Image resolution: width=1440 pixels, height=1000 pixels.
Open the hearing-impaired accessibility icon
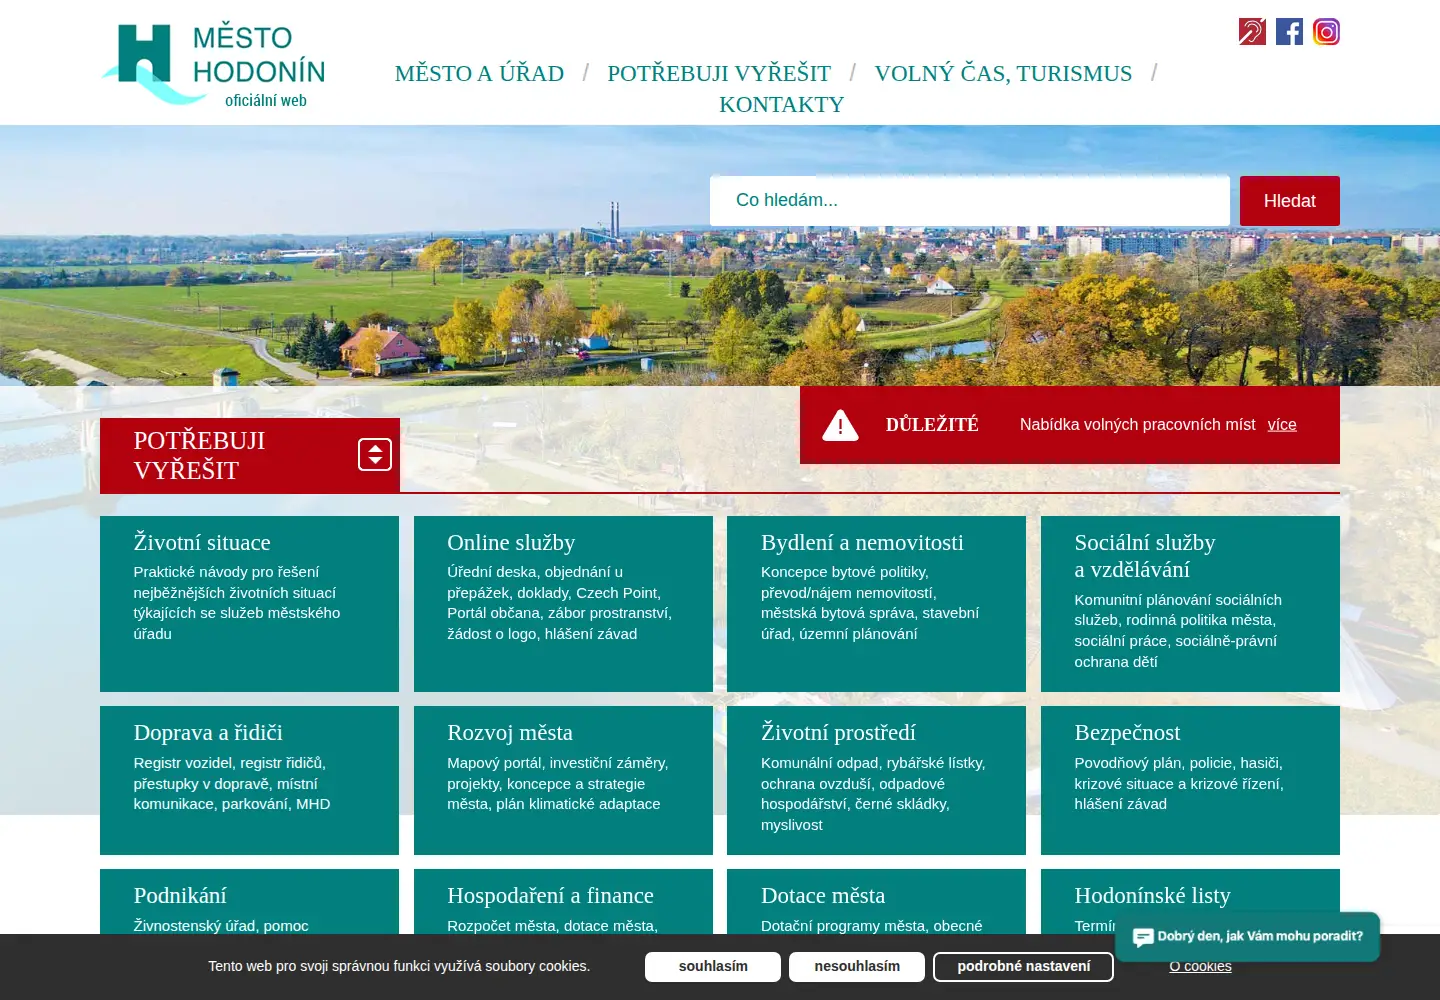pyautogui.click(x=1252, y=32)
